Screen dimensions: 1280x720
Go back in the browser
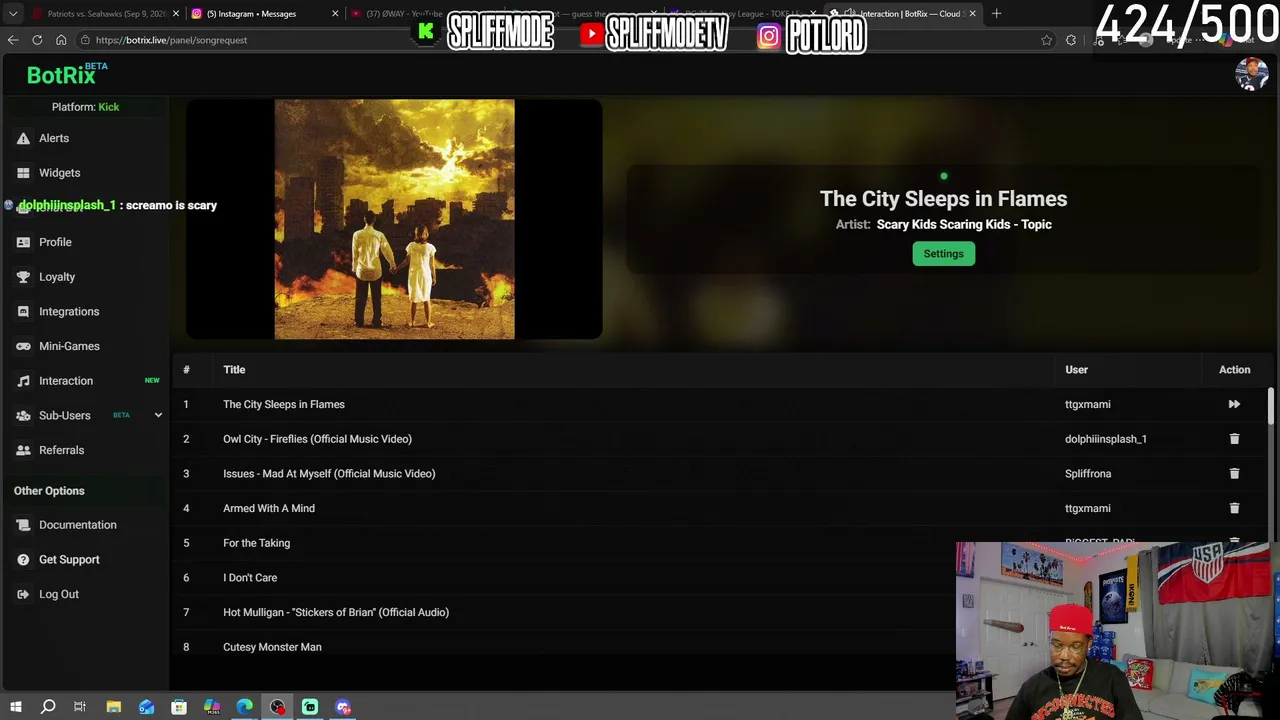pyautogui.click(x=13, y=40)
